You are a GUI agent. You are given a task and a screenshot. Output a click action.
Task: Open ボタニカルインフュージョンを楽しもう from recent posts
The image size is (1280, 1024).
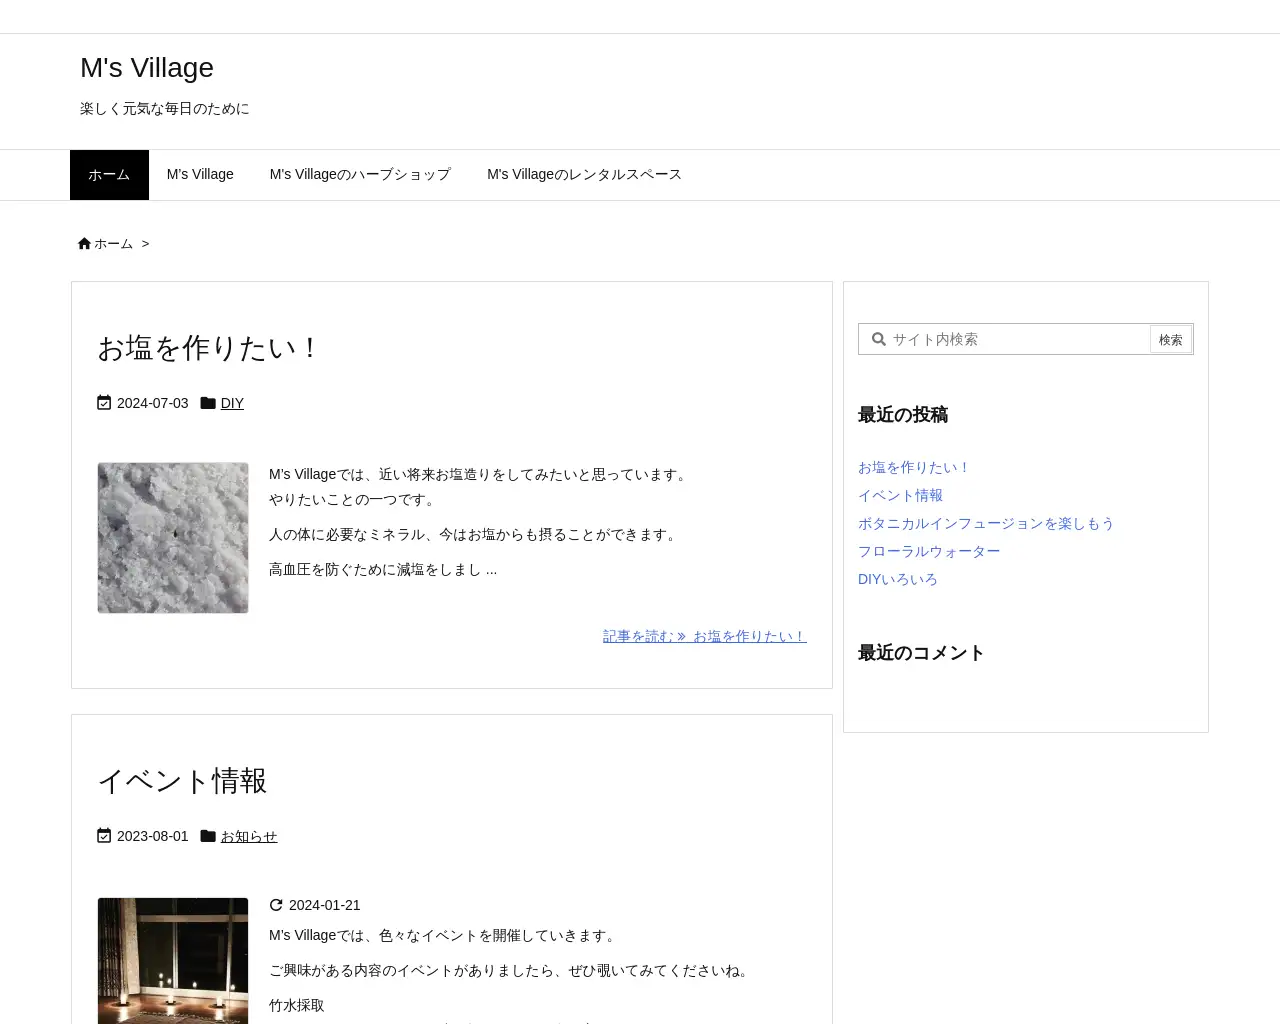tap(986, 523)
